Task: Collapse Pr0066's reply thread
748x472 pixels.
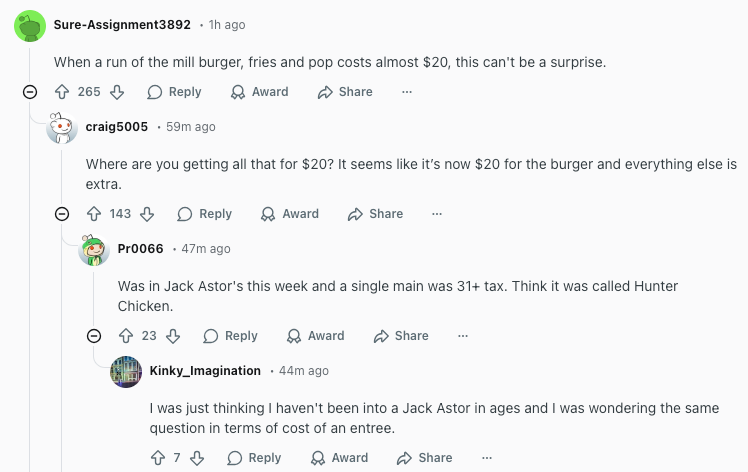Action: pos(94,336)
